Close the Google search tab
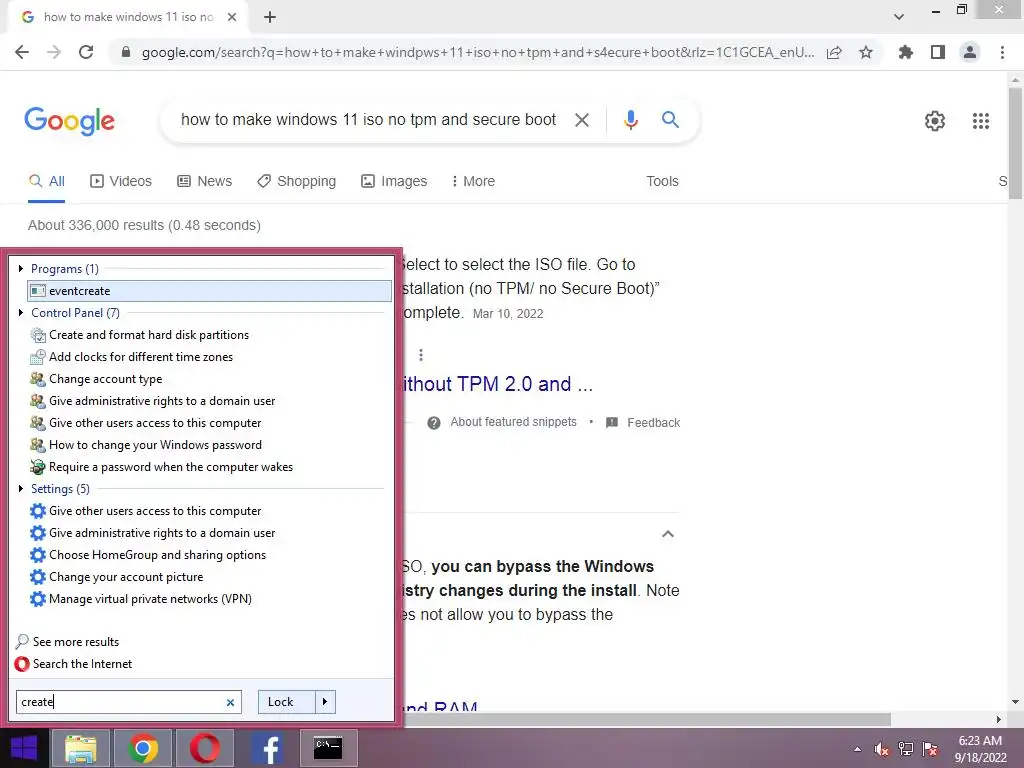This screenshot has height=768, width=1024. [x=232, y=17]
